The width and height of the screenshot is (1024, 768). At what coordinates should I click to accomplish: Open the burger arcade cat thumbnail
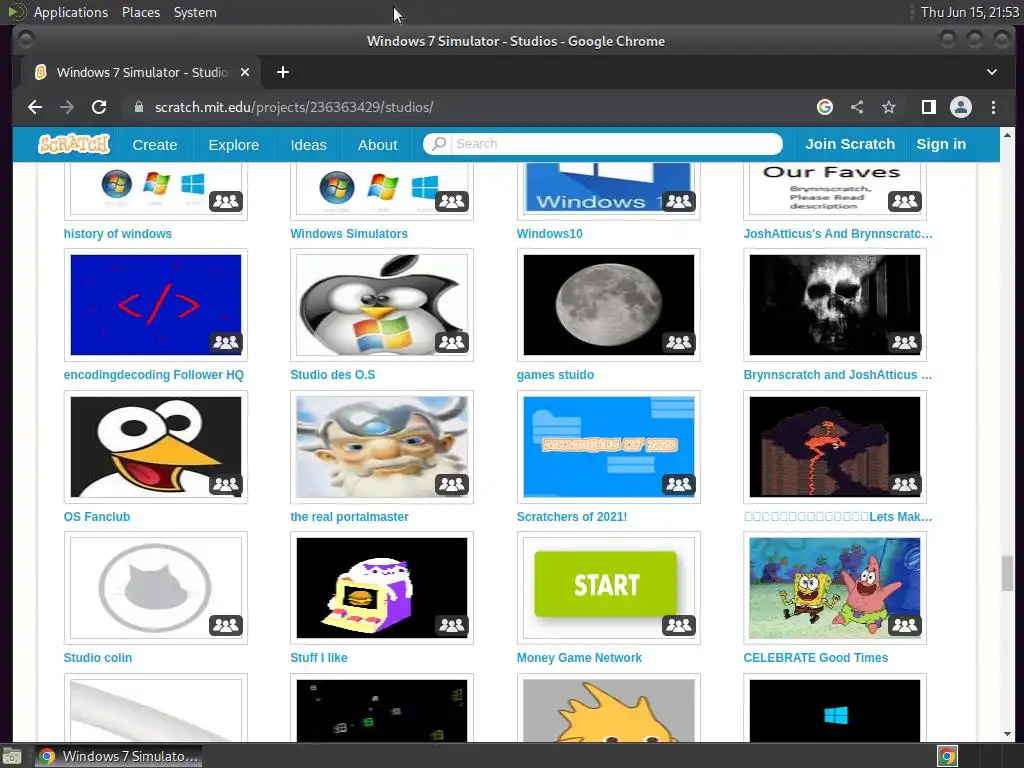tap(381, 588)
